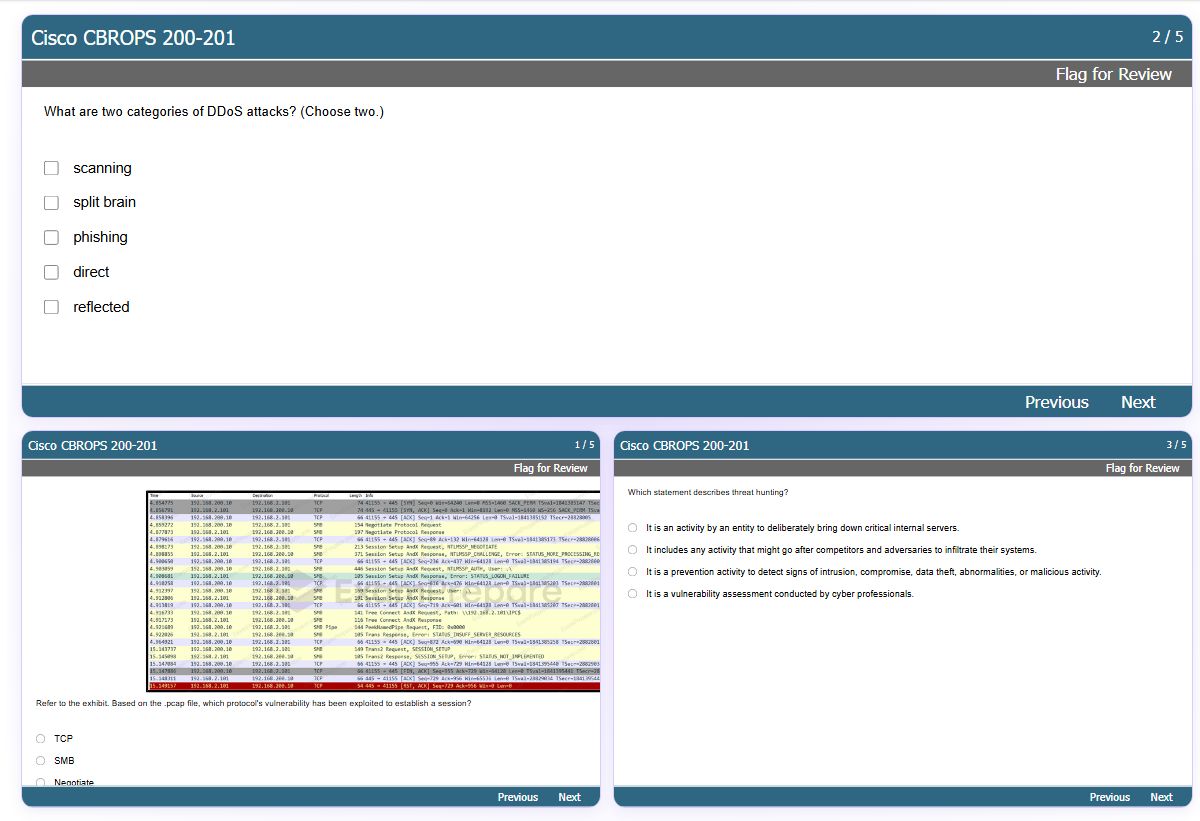Enable the 'reflected' checkbox
The height and width of the screenshot is (821, 1200).
point(51,307)
